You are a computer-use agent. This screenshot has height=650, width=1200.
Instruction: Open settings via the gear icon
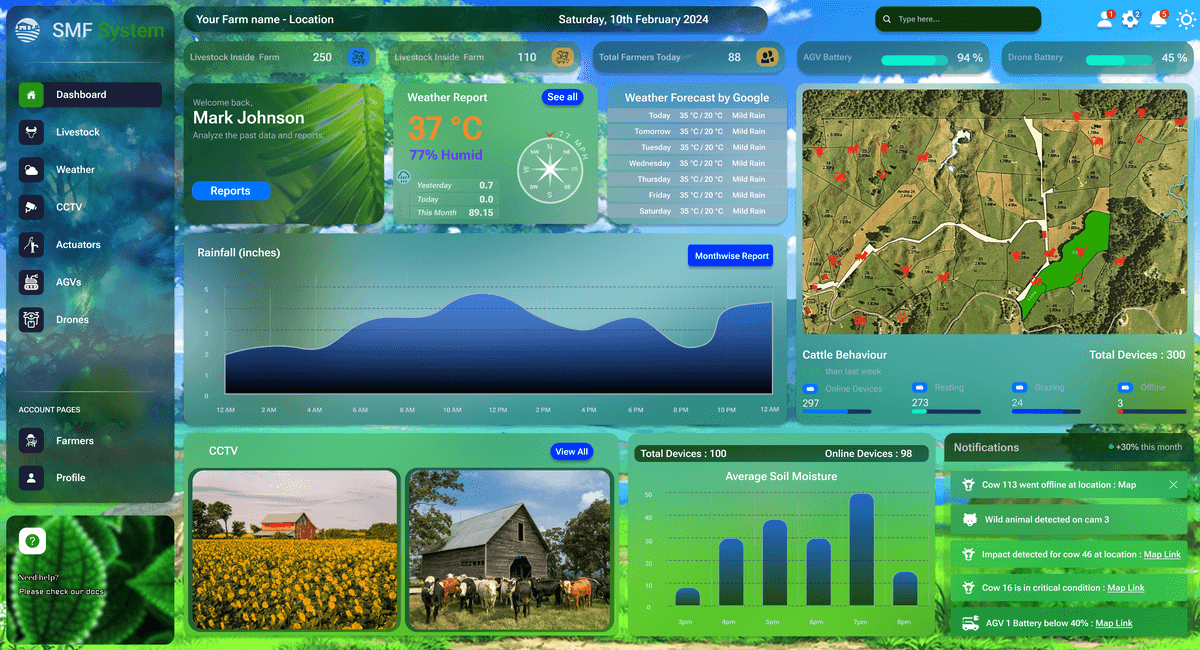pyautogui.click(x=1131, y=19)
